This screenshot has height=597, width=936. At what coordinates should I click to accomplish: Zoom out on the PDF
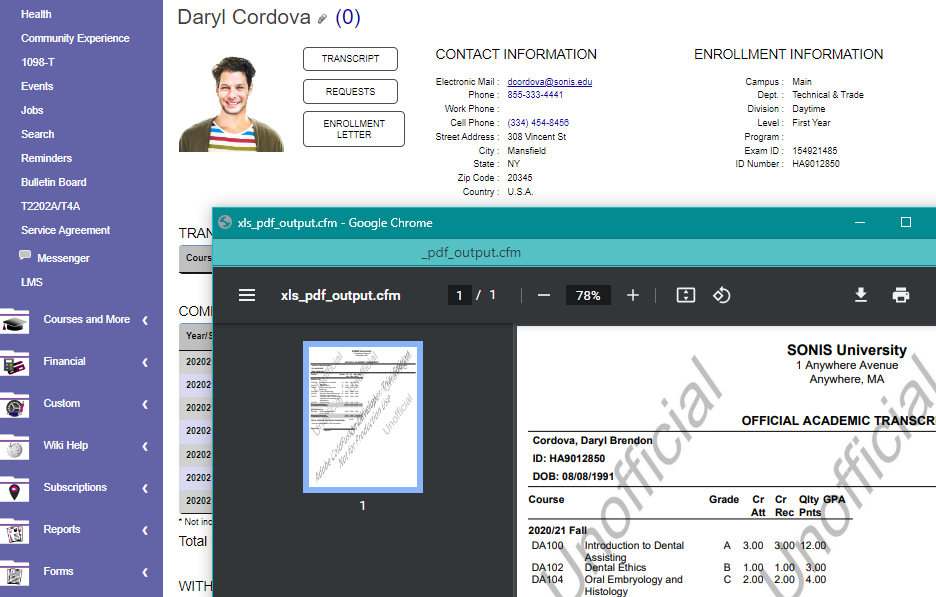point(544,295)
